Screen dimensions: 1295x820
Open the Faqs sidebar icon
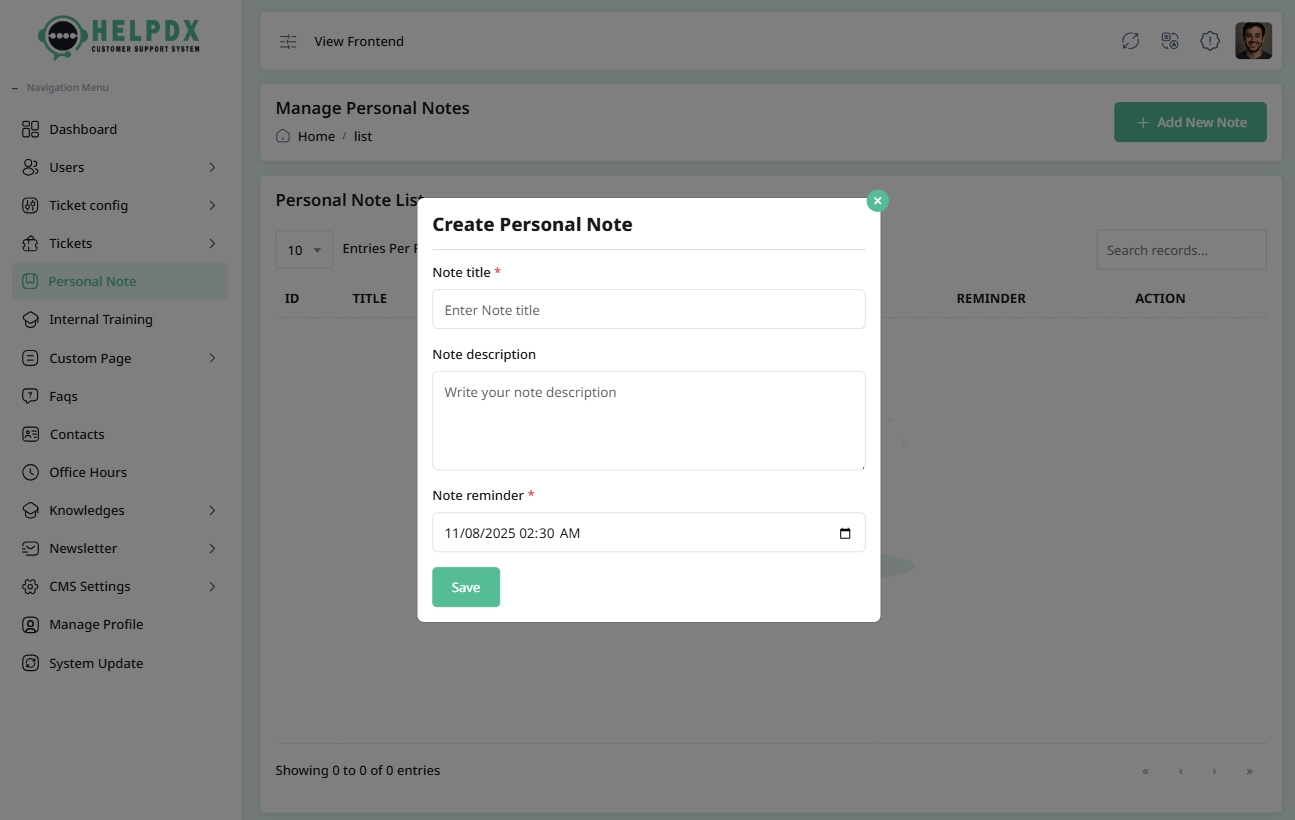coord(31,395)
